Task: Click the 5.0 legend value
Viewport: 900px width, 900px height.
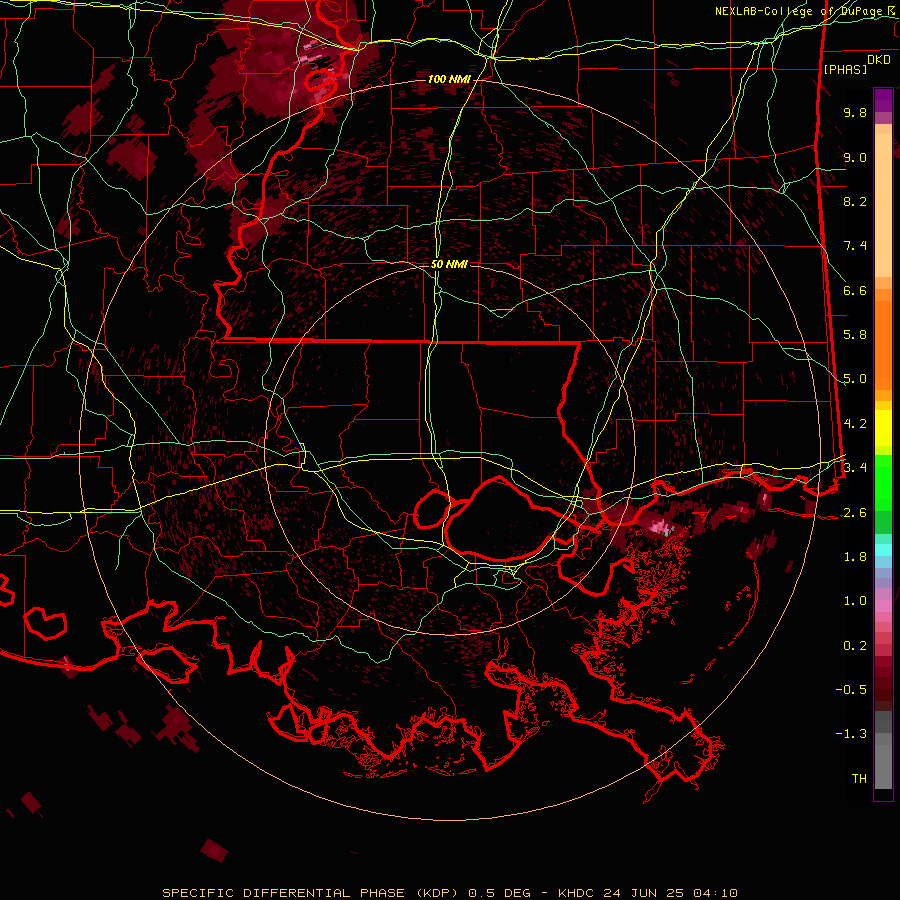Action: click(855, 379)
